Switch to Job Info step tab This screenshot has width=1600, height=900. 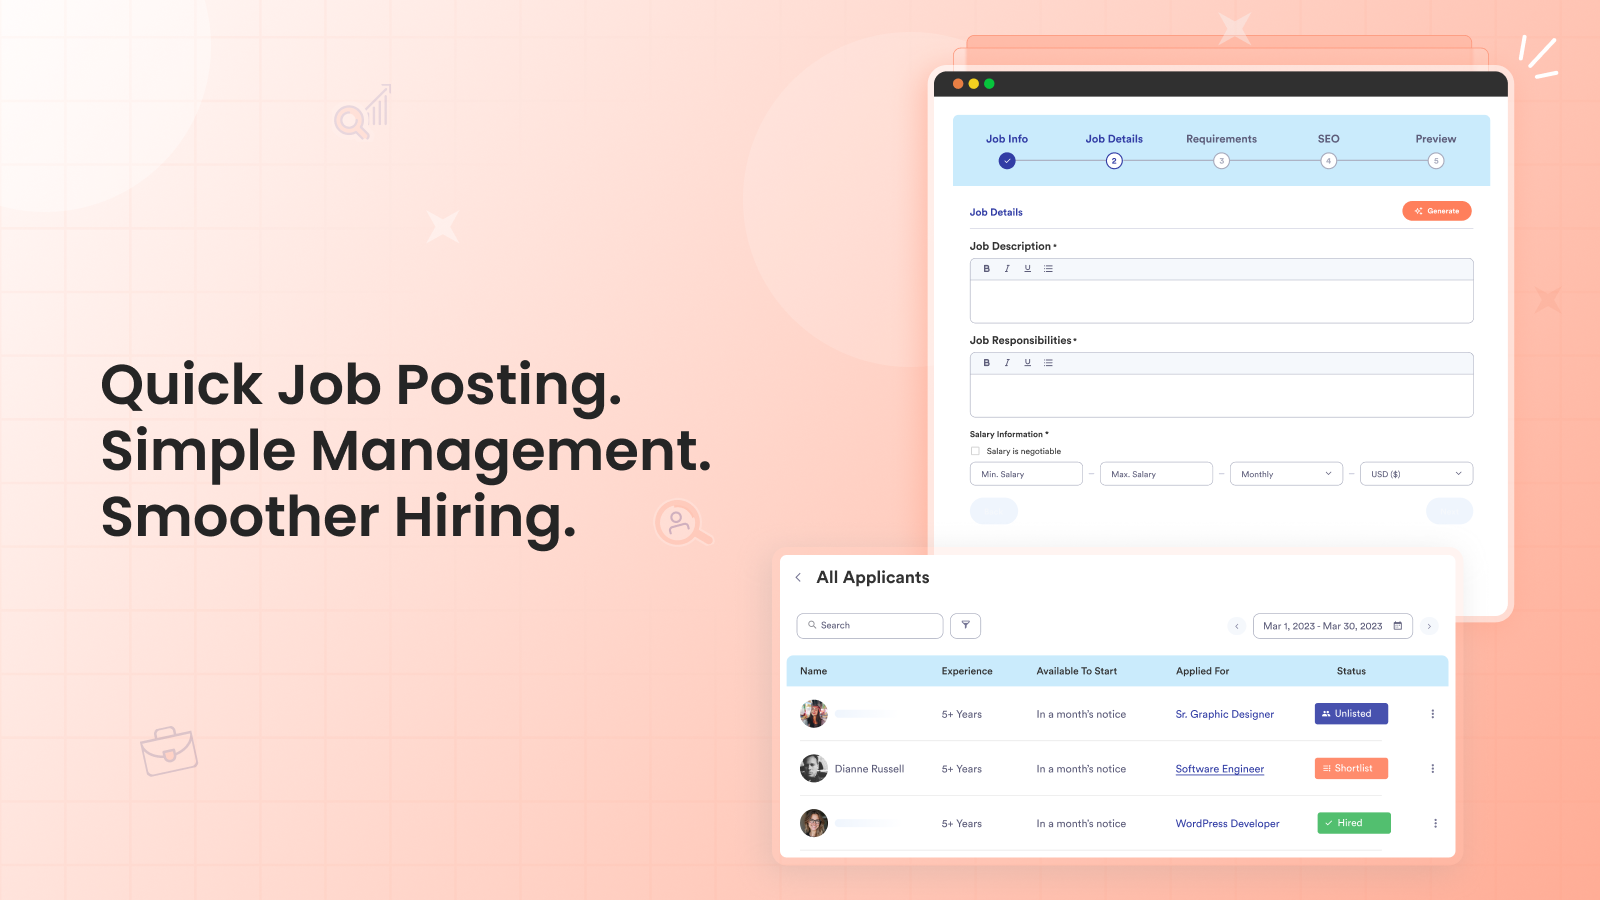1007,139
